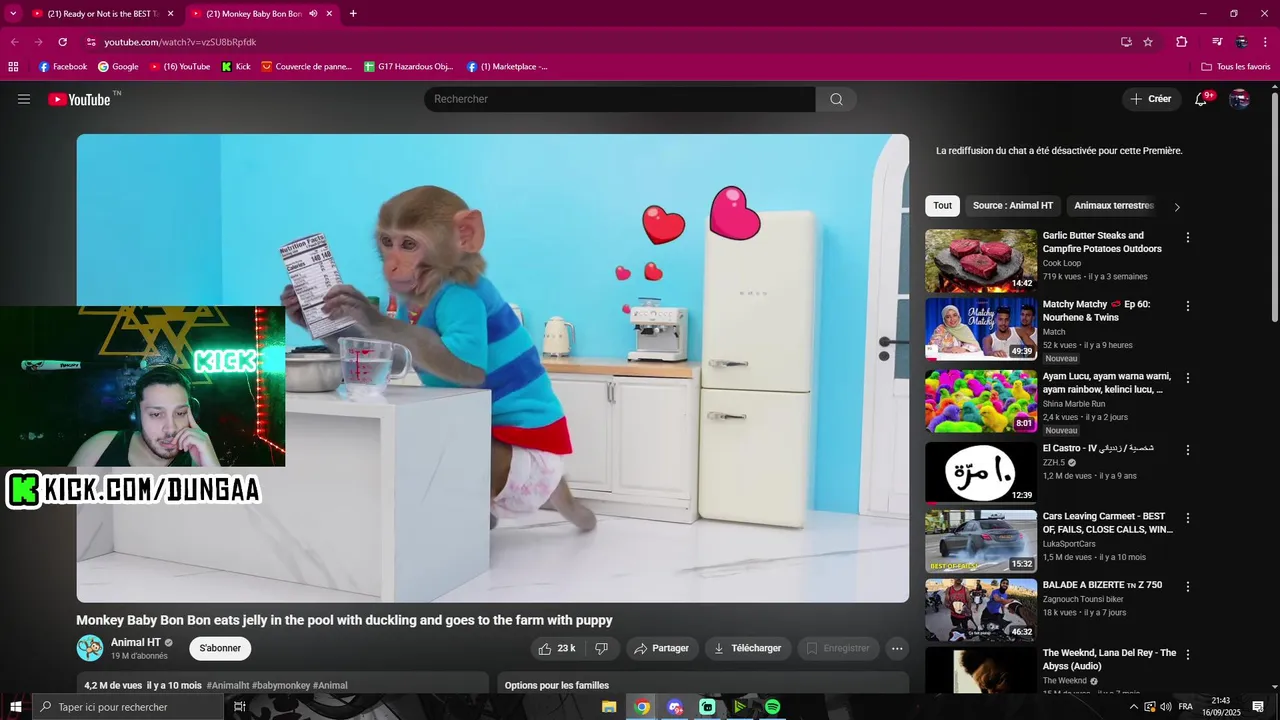Screen dimensions: 1280x720
Task: Open the Windows notification center
Action: (x=1258, y=707)
